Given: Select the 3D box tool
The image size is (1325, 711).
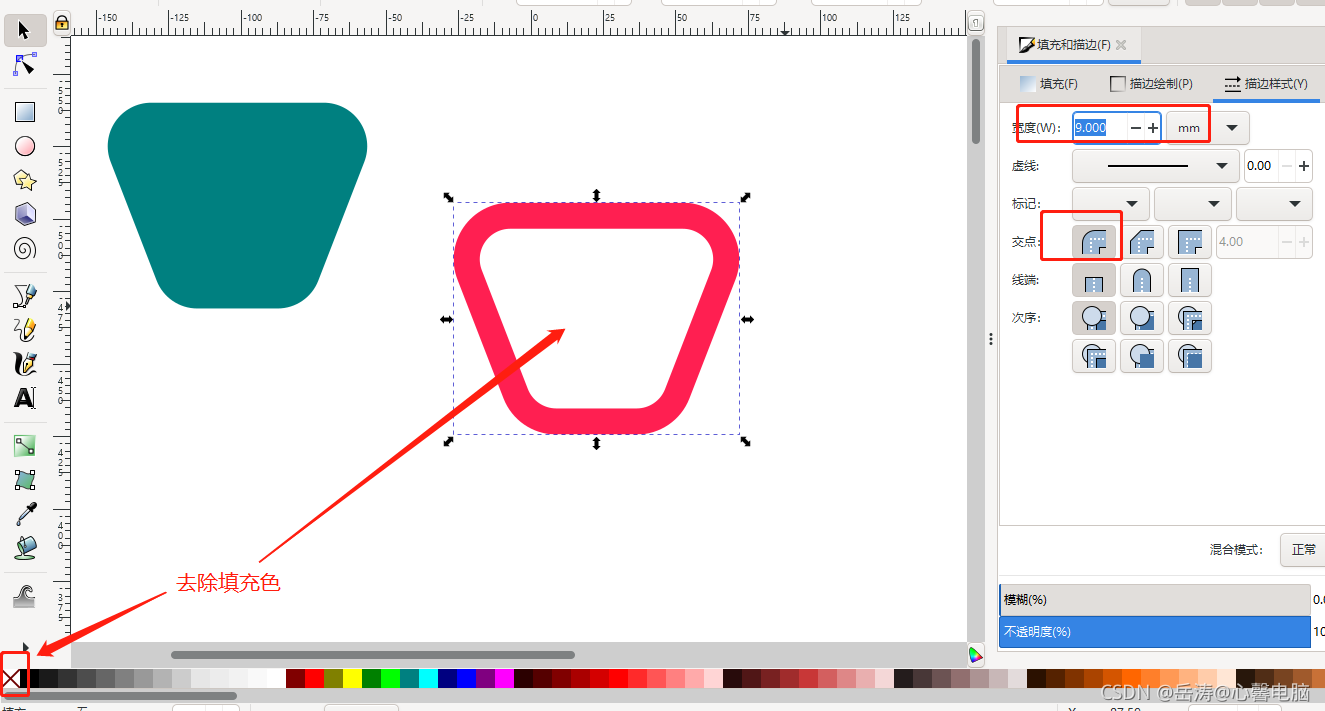Looking at the screenshot, I should tap(25, 214).
